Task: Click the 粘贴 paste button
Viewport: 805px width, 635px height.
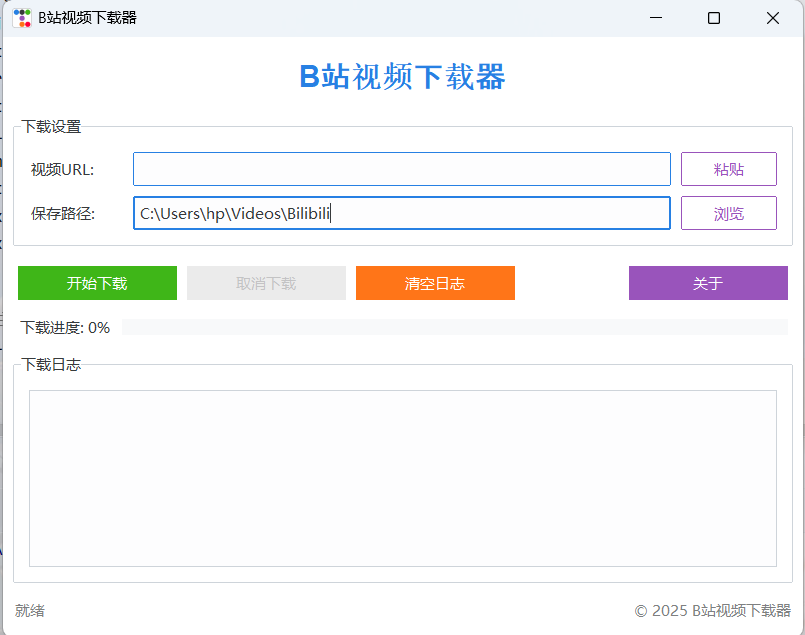Action: click(729, 169)
